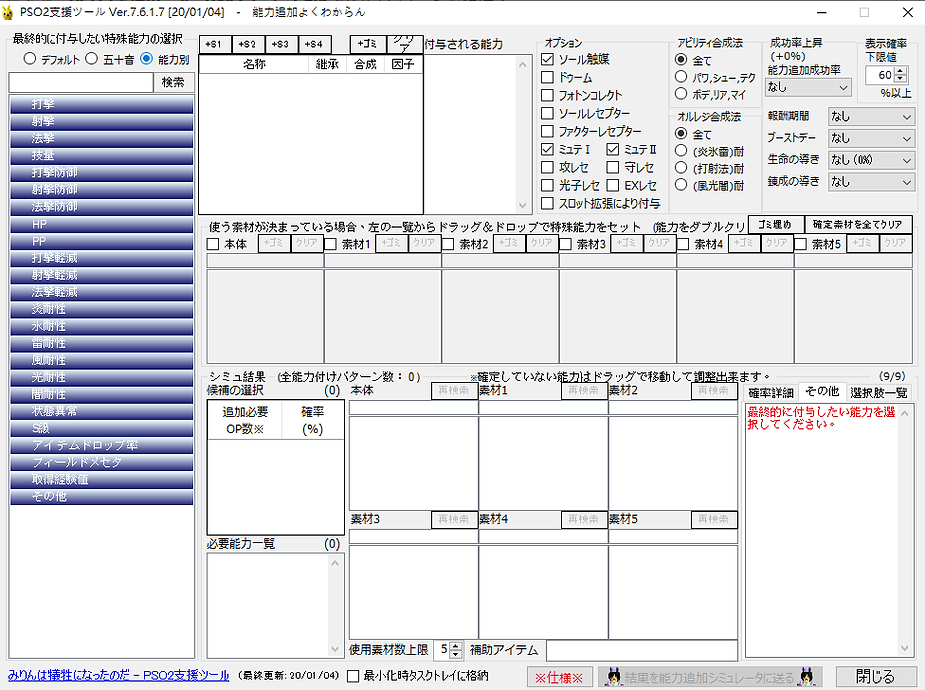
Task: Expand the HP category
Action: 101,224
